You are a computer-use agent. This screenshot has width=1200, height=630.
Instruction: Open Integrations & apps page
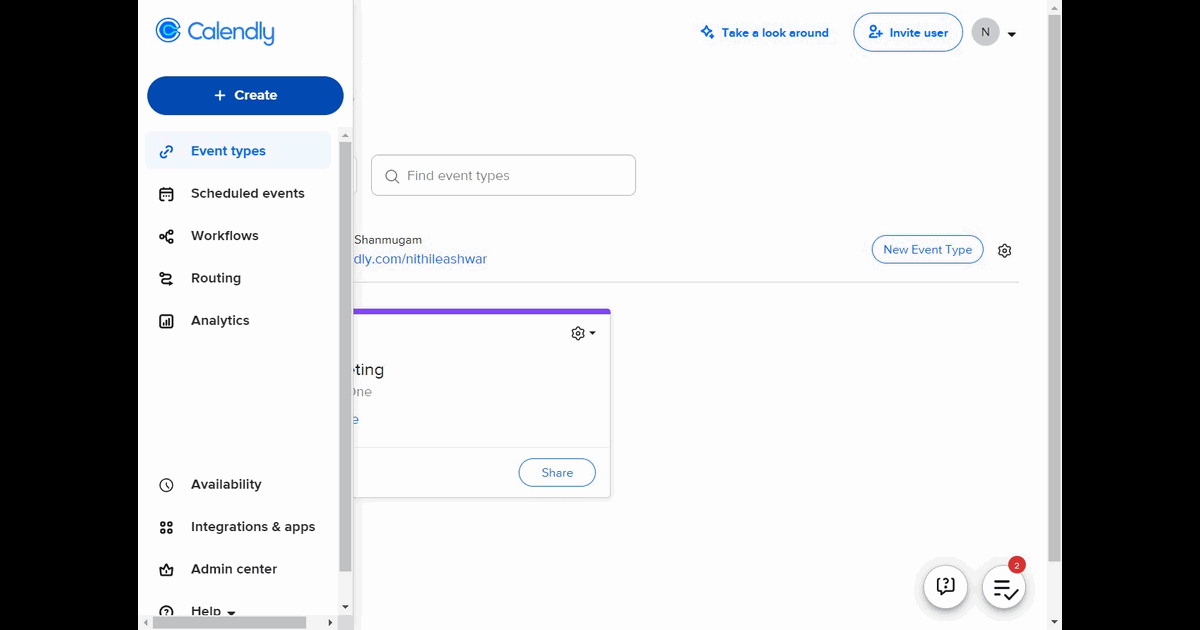[x=238, y=527]
